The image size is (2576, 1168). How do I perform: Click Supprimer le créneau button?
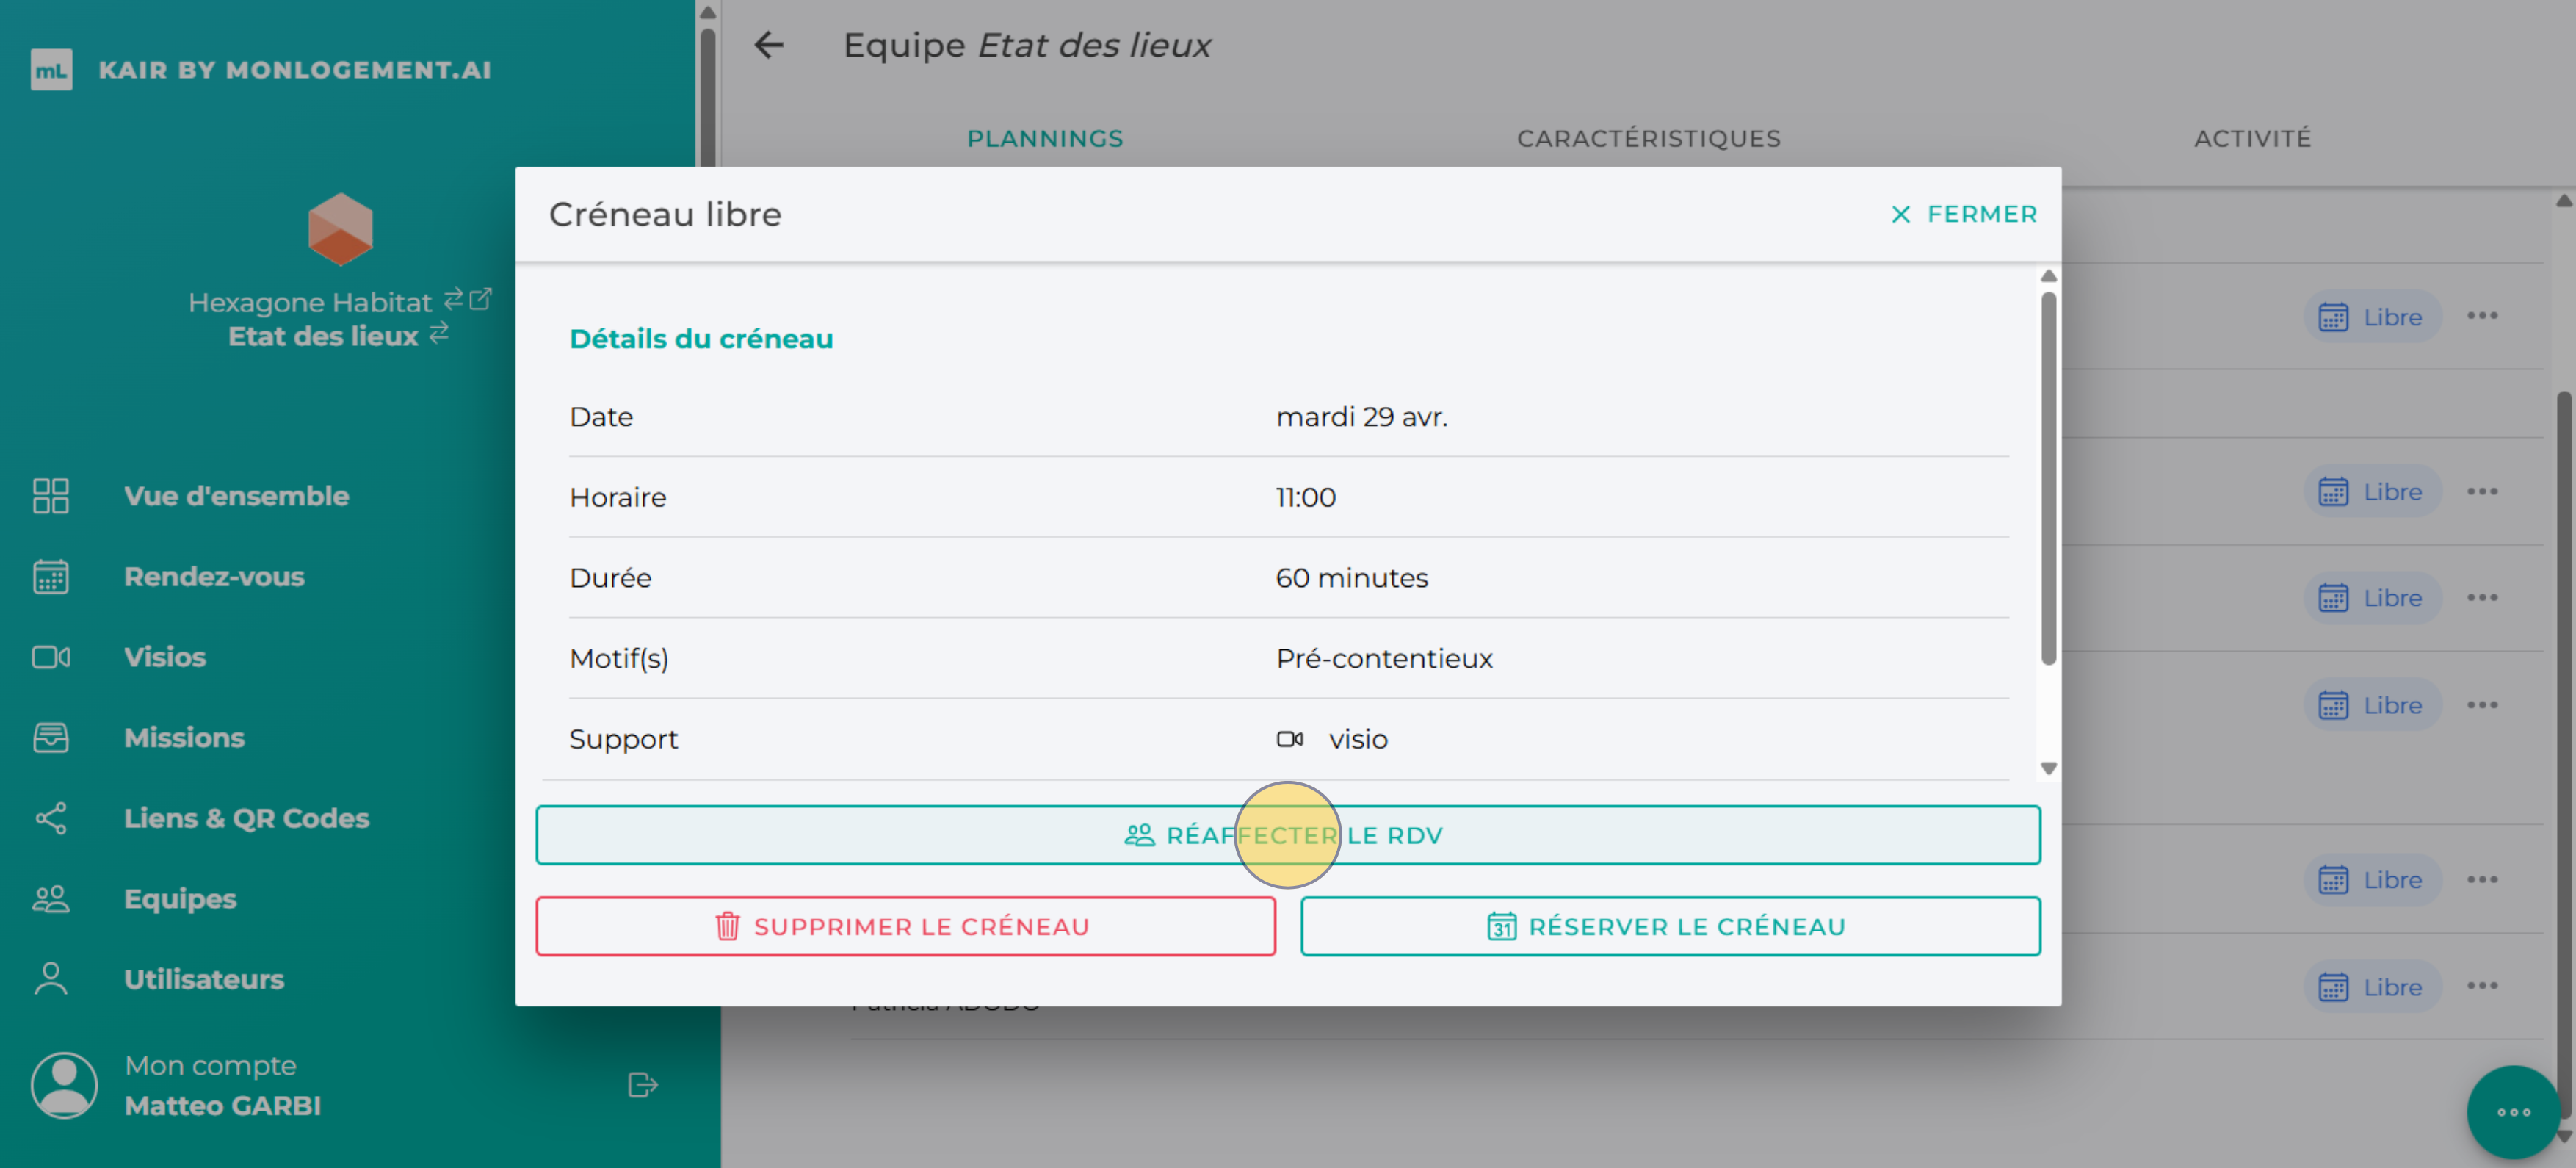coord(905,926)
